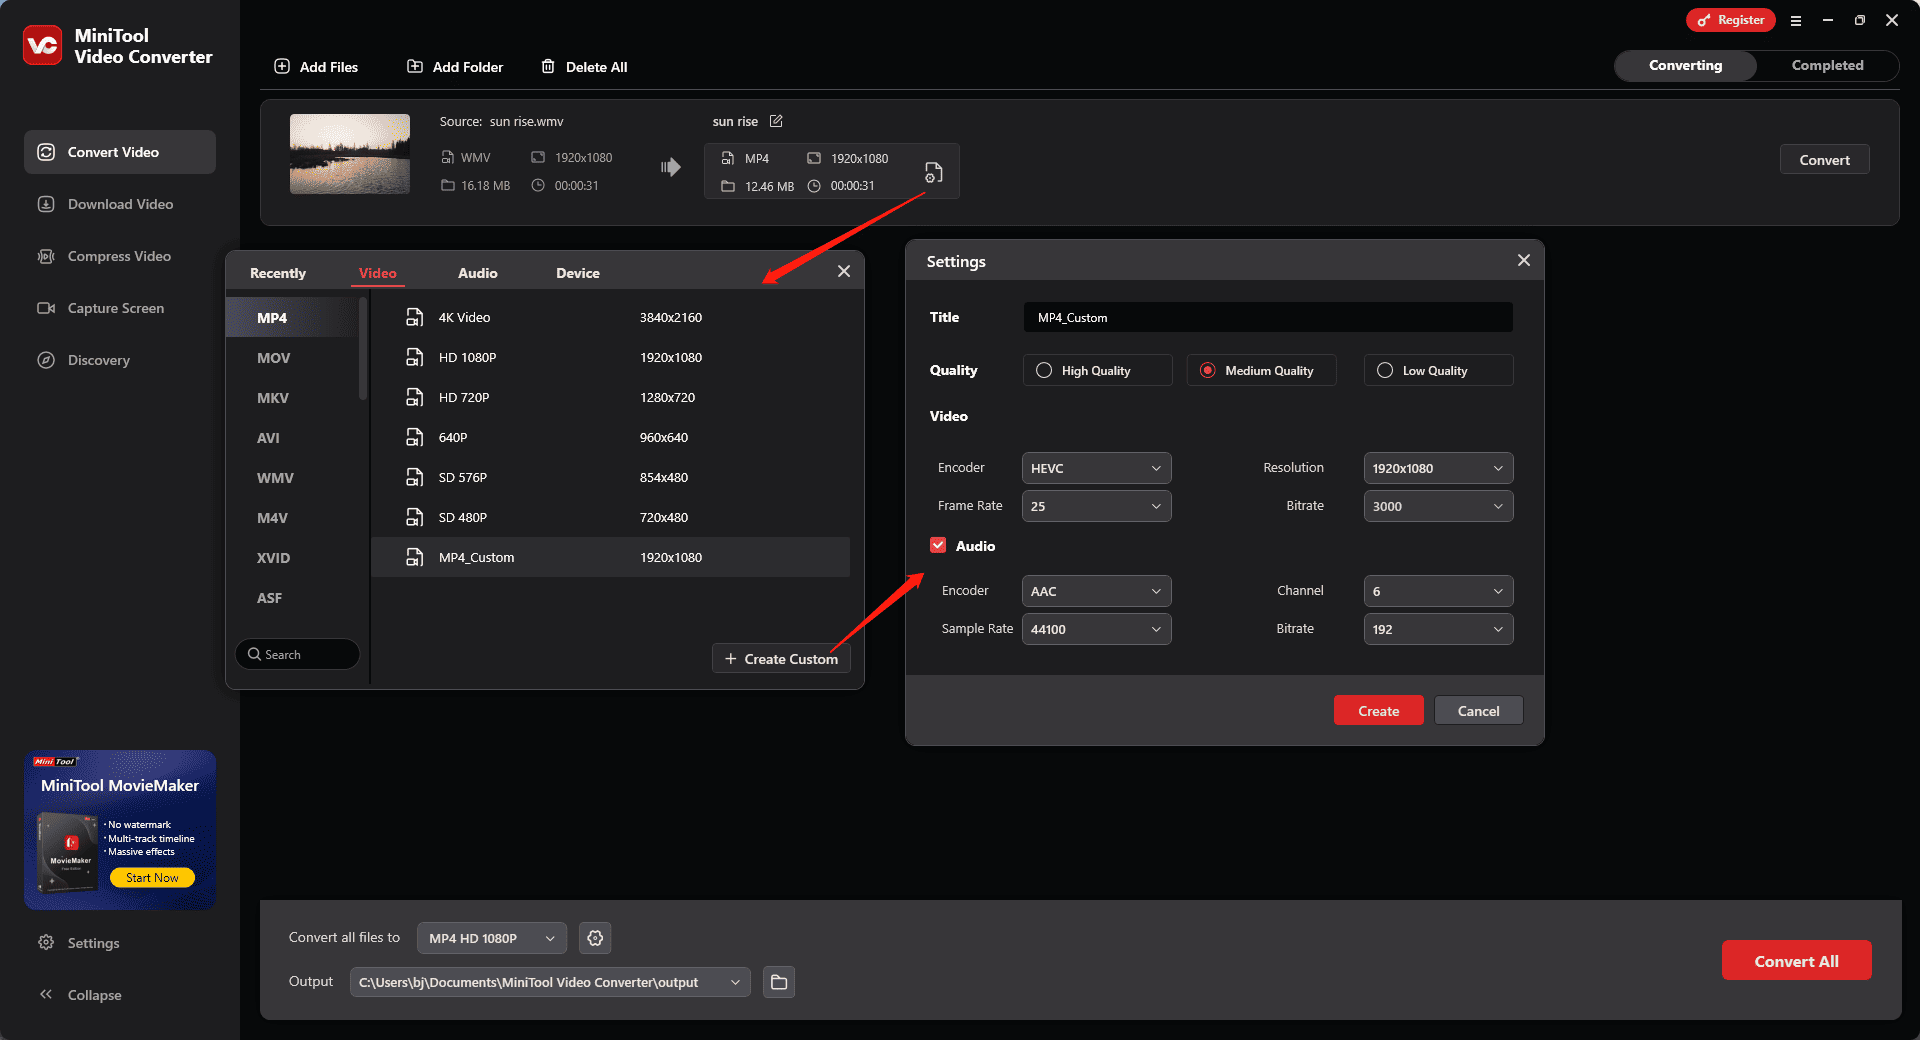Open Resolution 1920x1080 dropdown
Screen dimensions: 1920x1040
[1438, 468]
